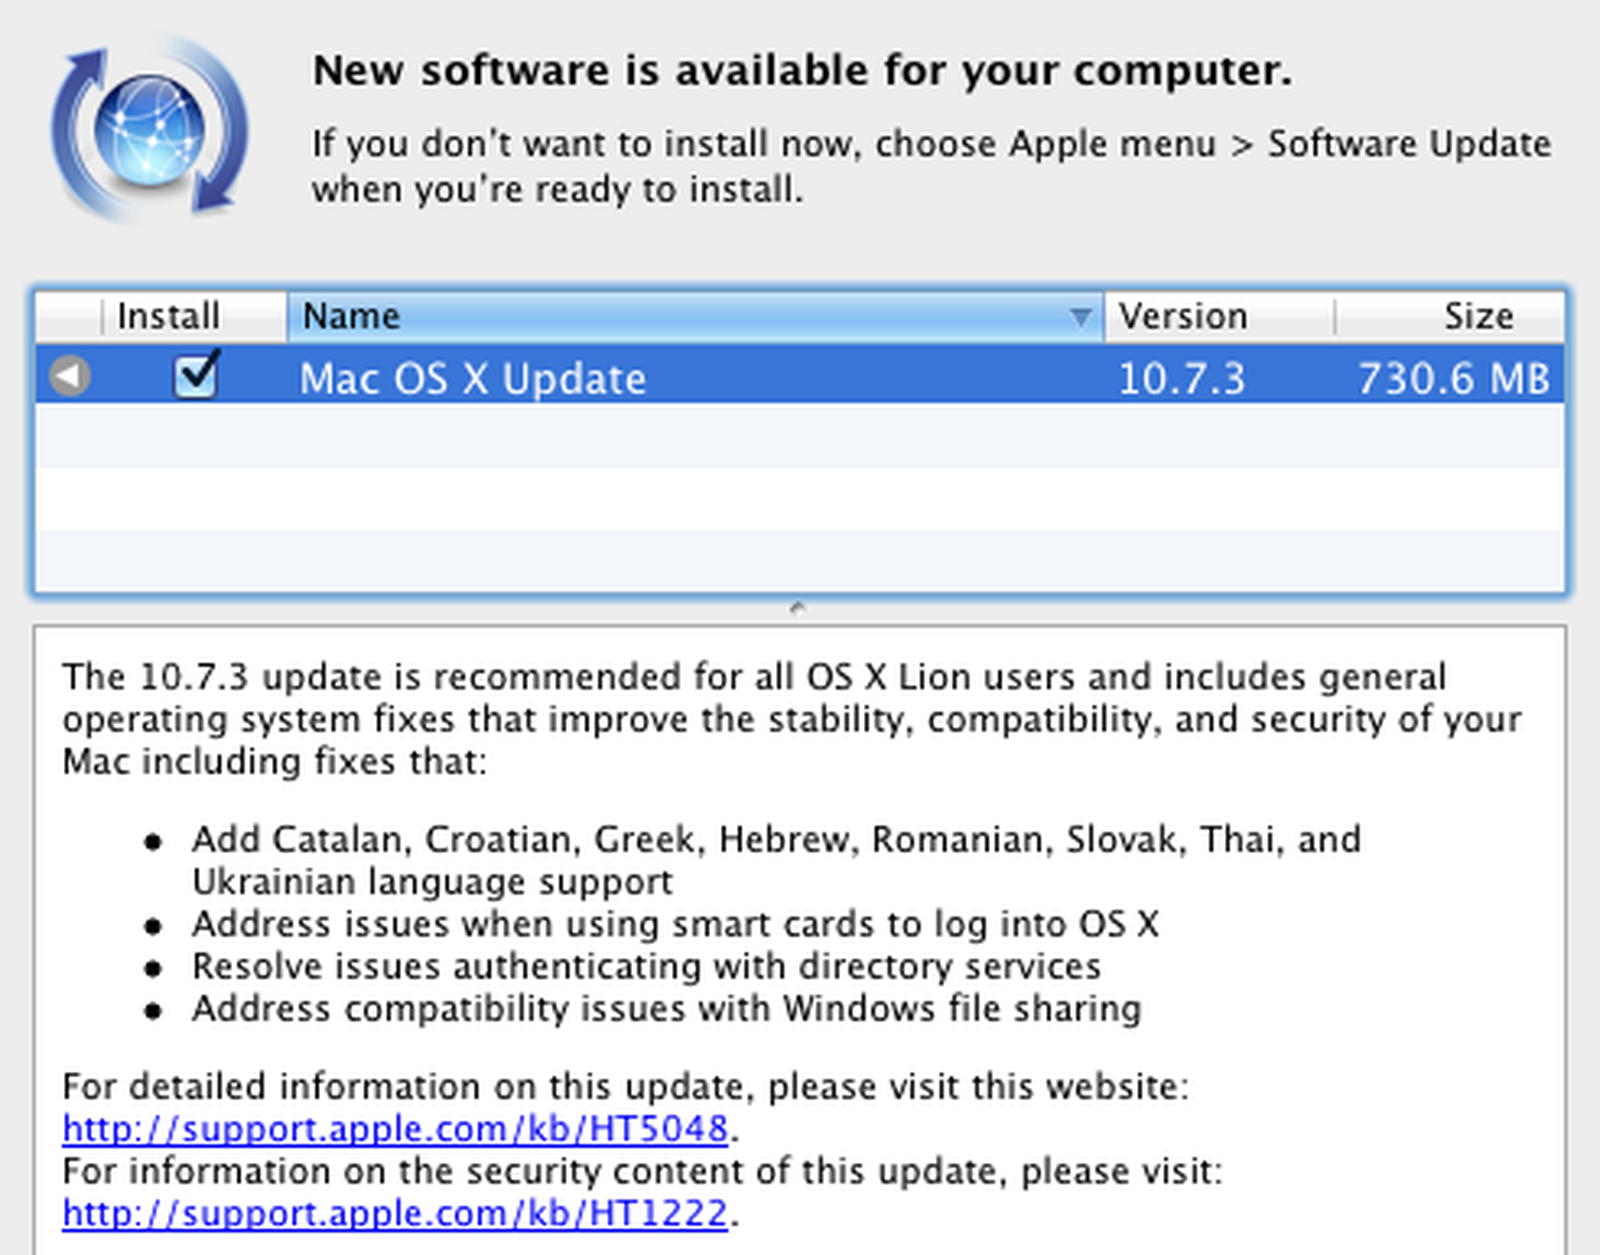Click the 10.7.3 version cell
The width and height of the screenshot is (1600, 1255).
[1181, 379]
